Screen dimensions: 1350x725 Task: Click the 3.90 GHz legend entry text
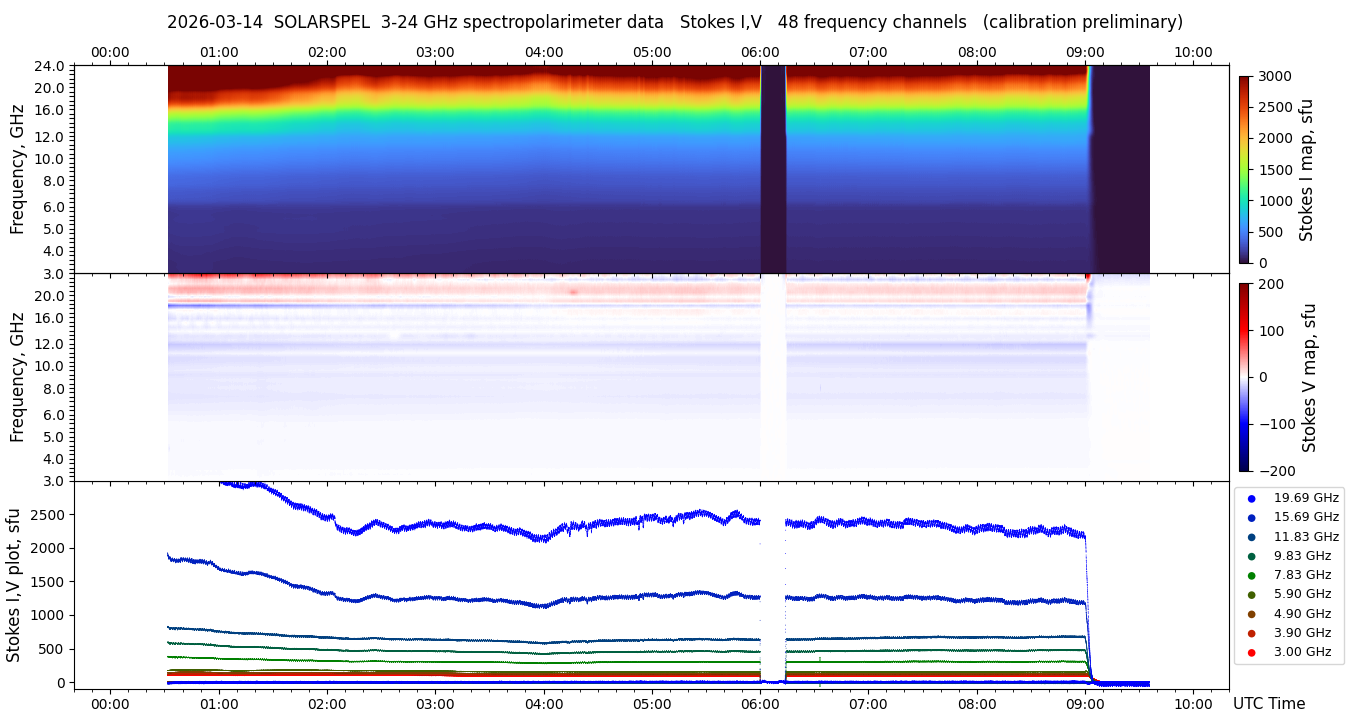click(x=1302, y=633)
